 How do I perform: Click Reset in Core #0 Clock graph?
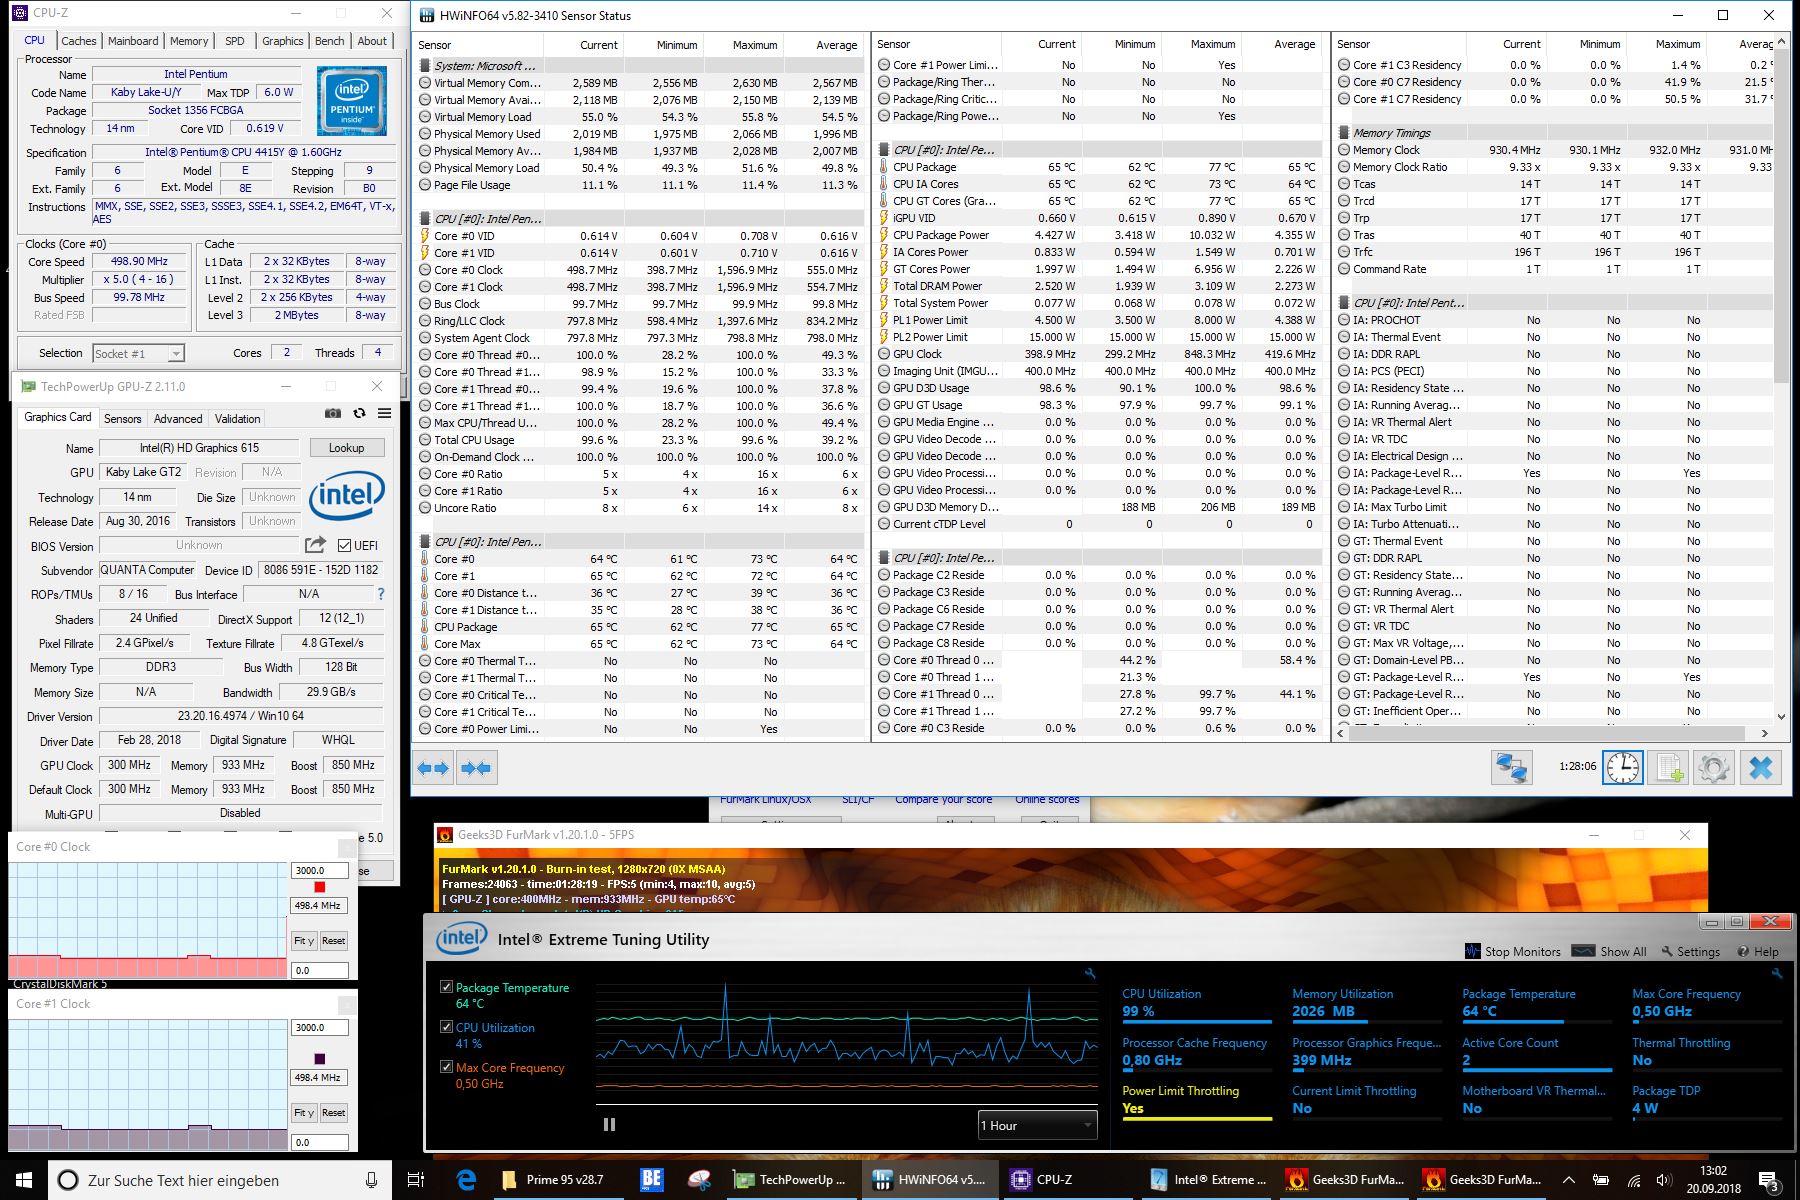coord(333,940)
